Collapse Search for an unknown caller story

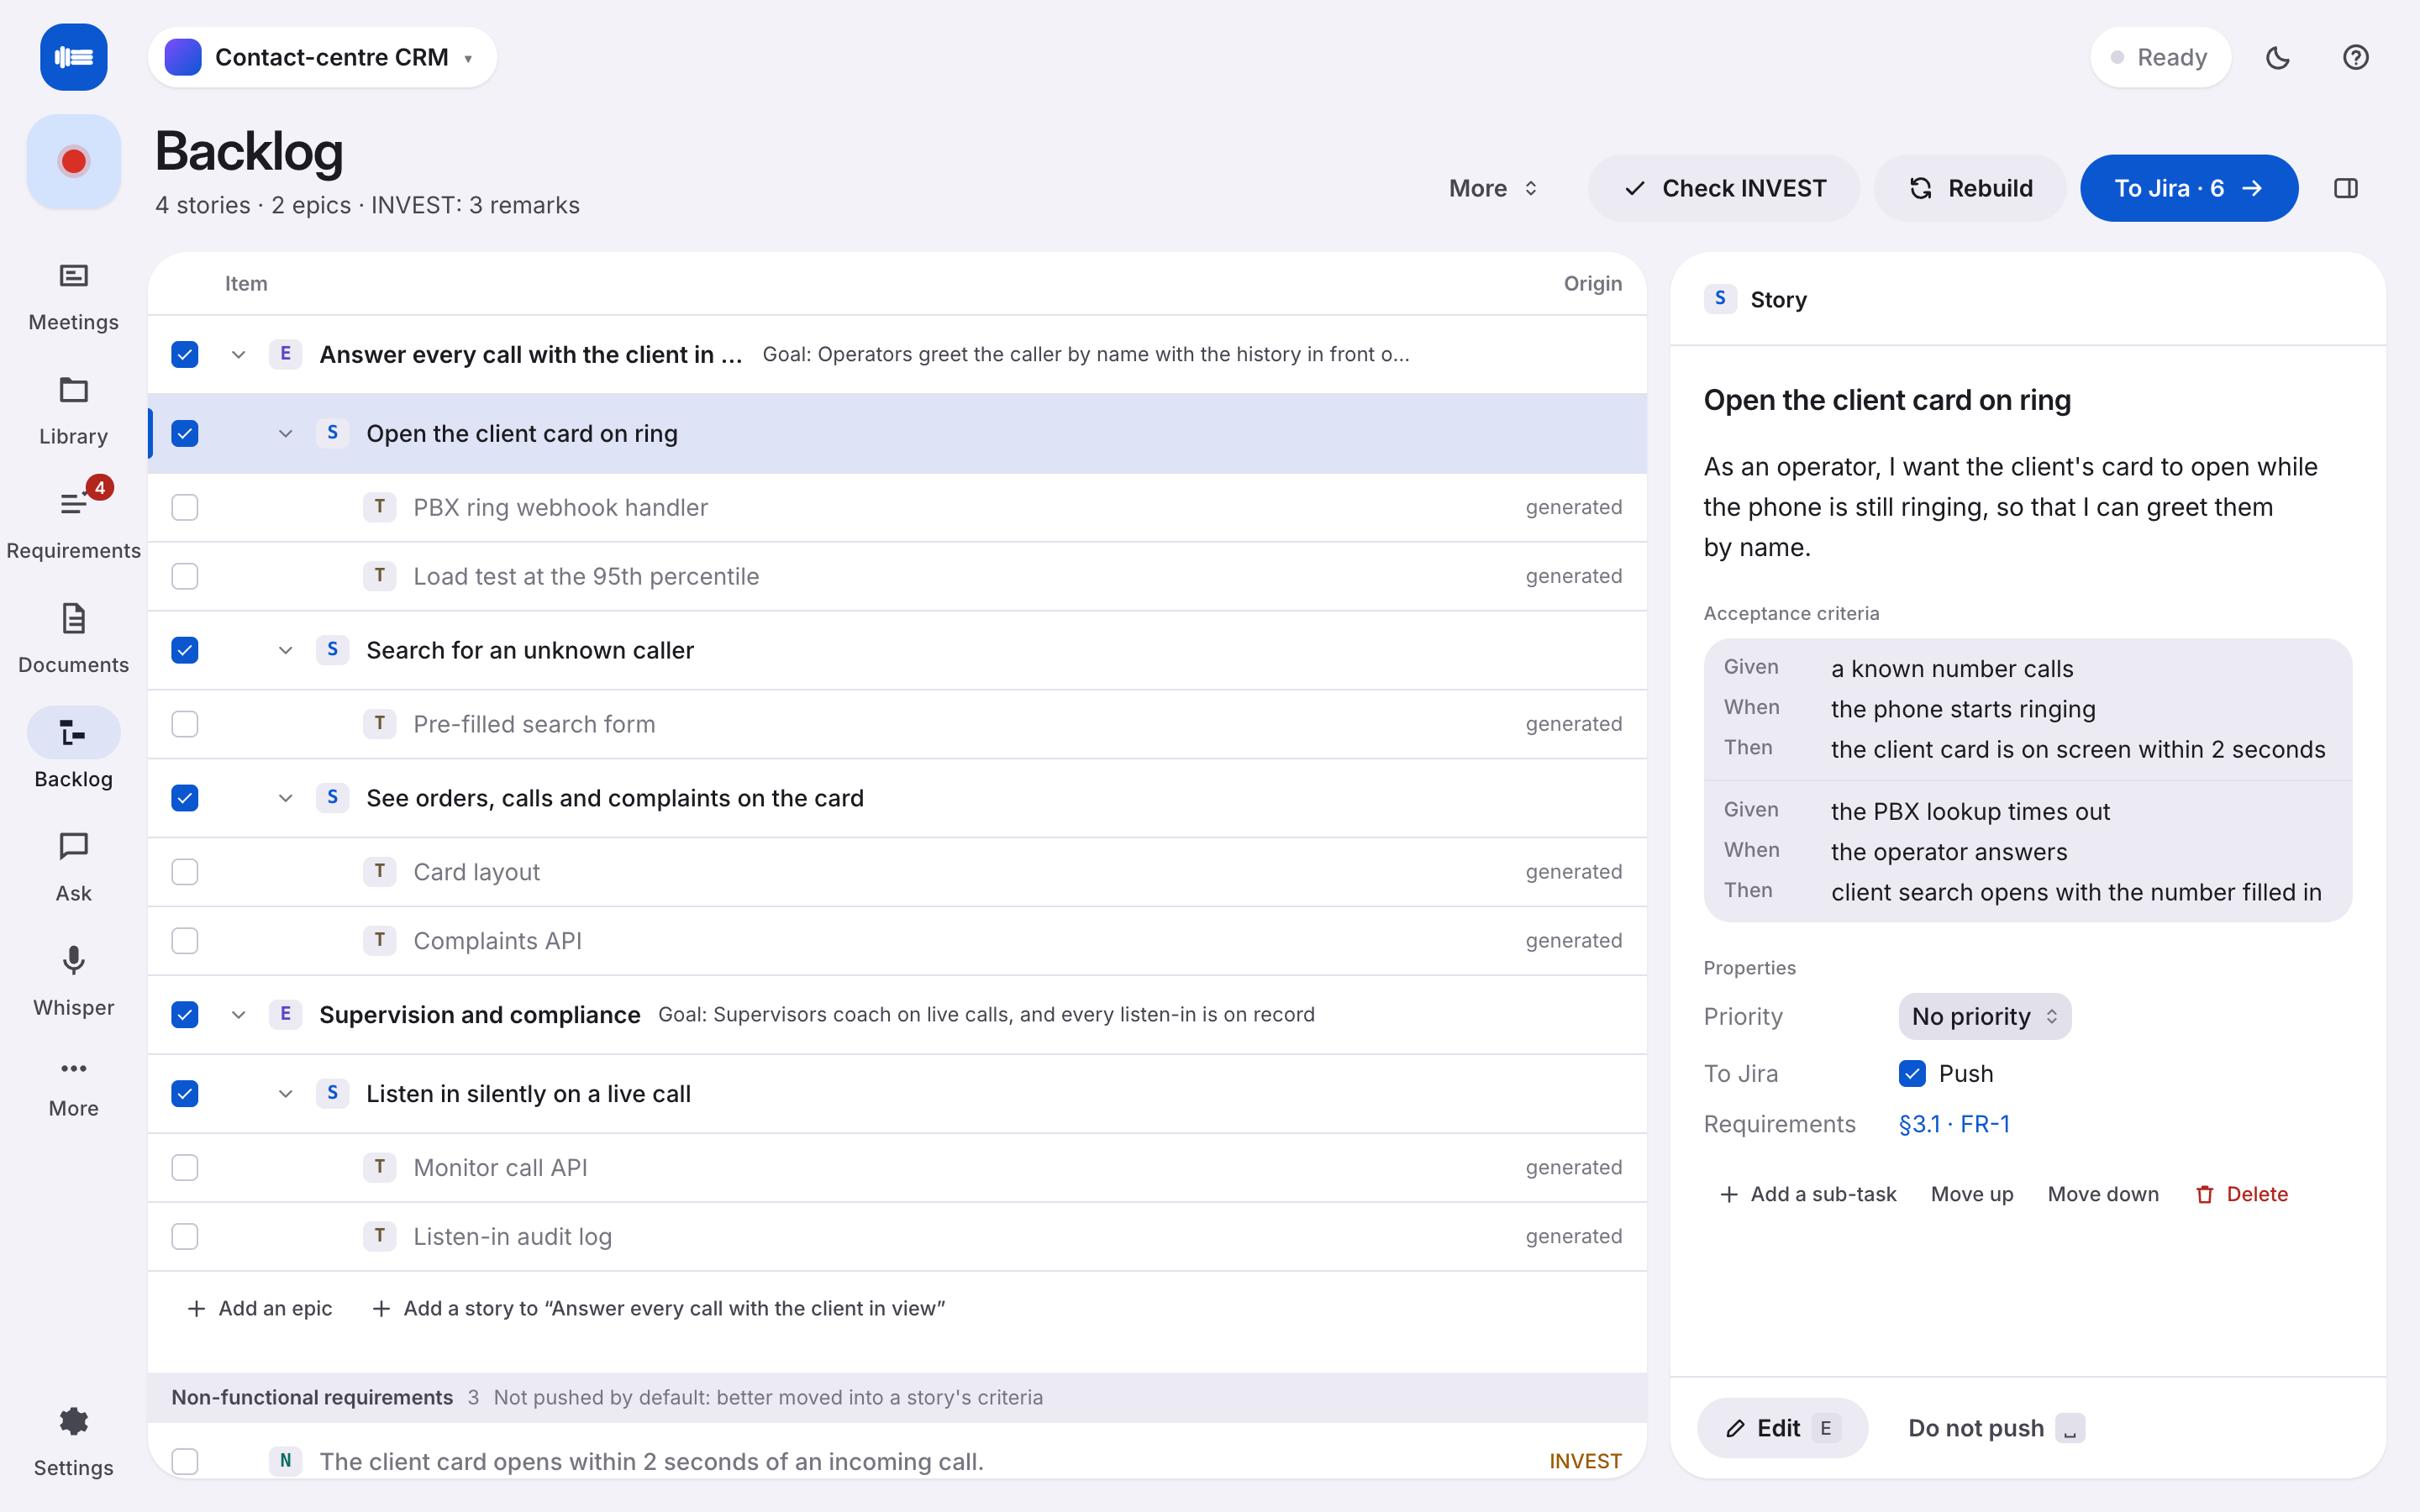[x=285, y=650]
